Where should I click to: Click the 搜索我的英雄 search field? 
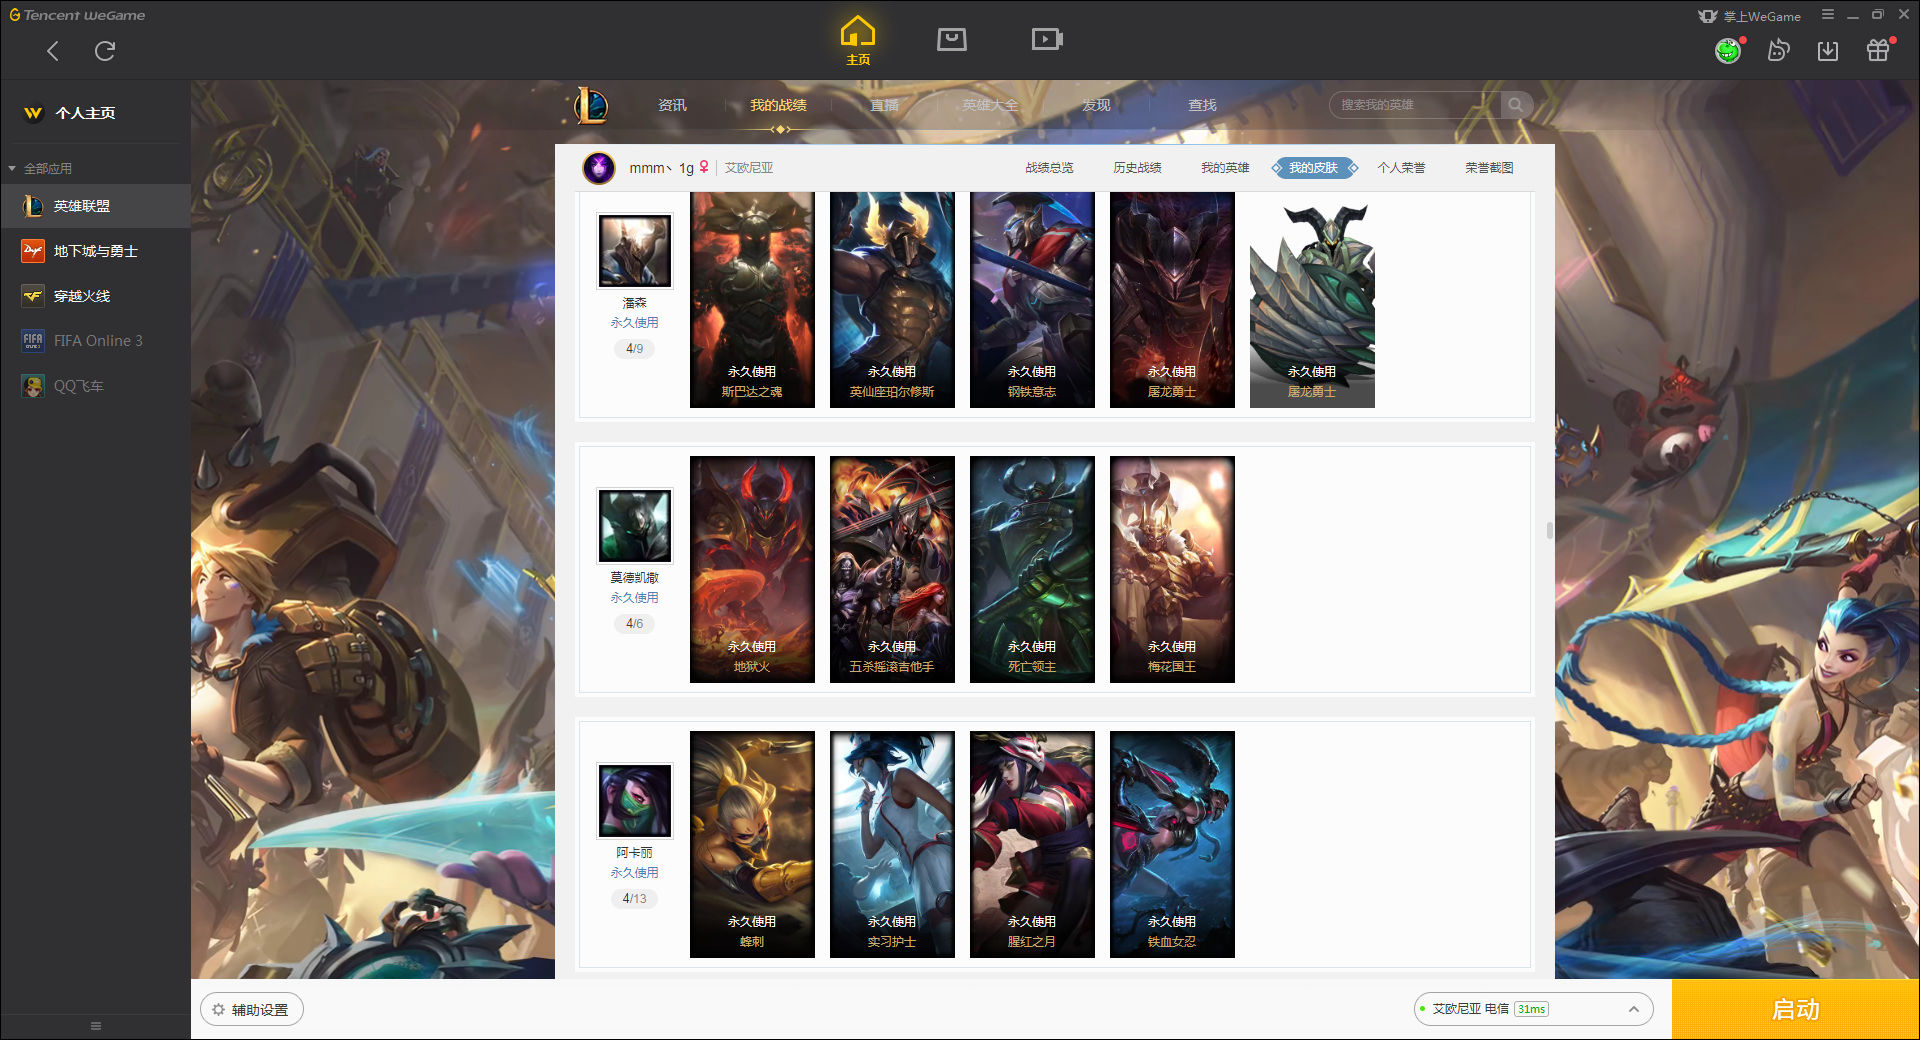pos(1415,105)
